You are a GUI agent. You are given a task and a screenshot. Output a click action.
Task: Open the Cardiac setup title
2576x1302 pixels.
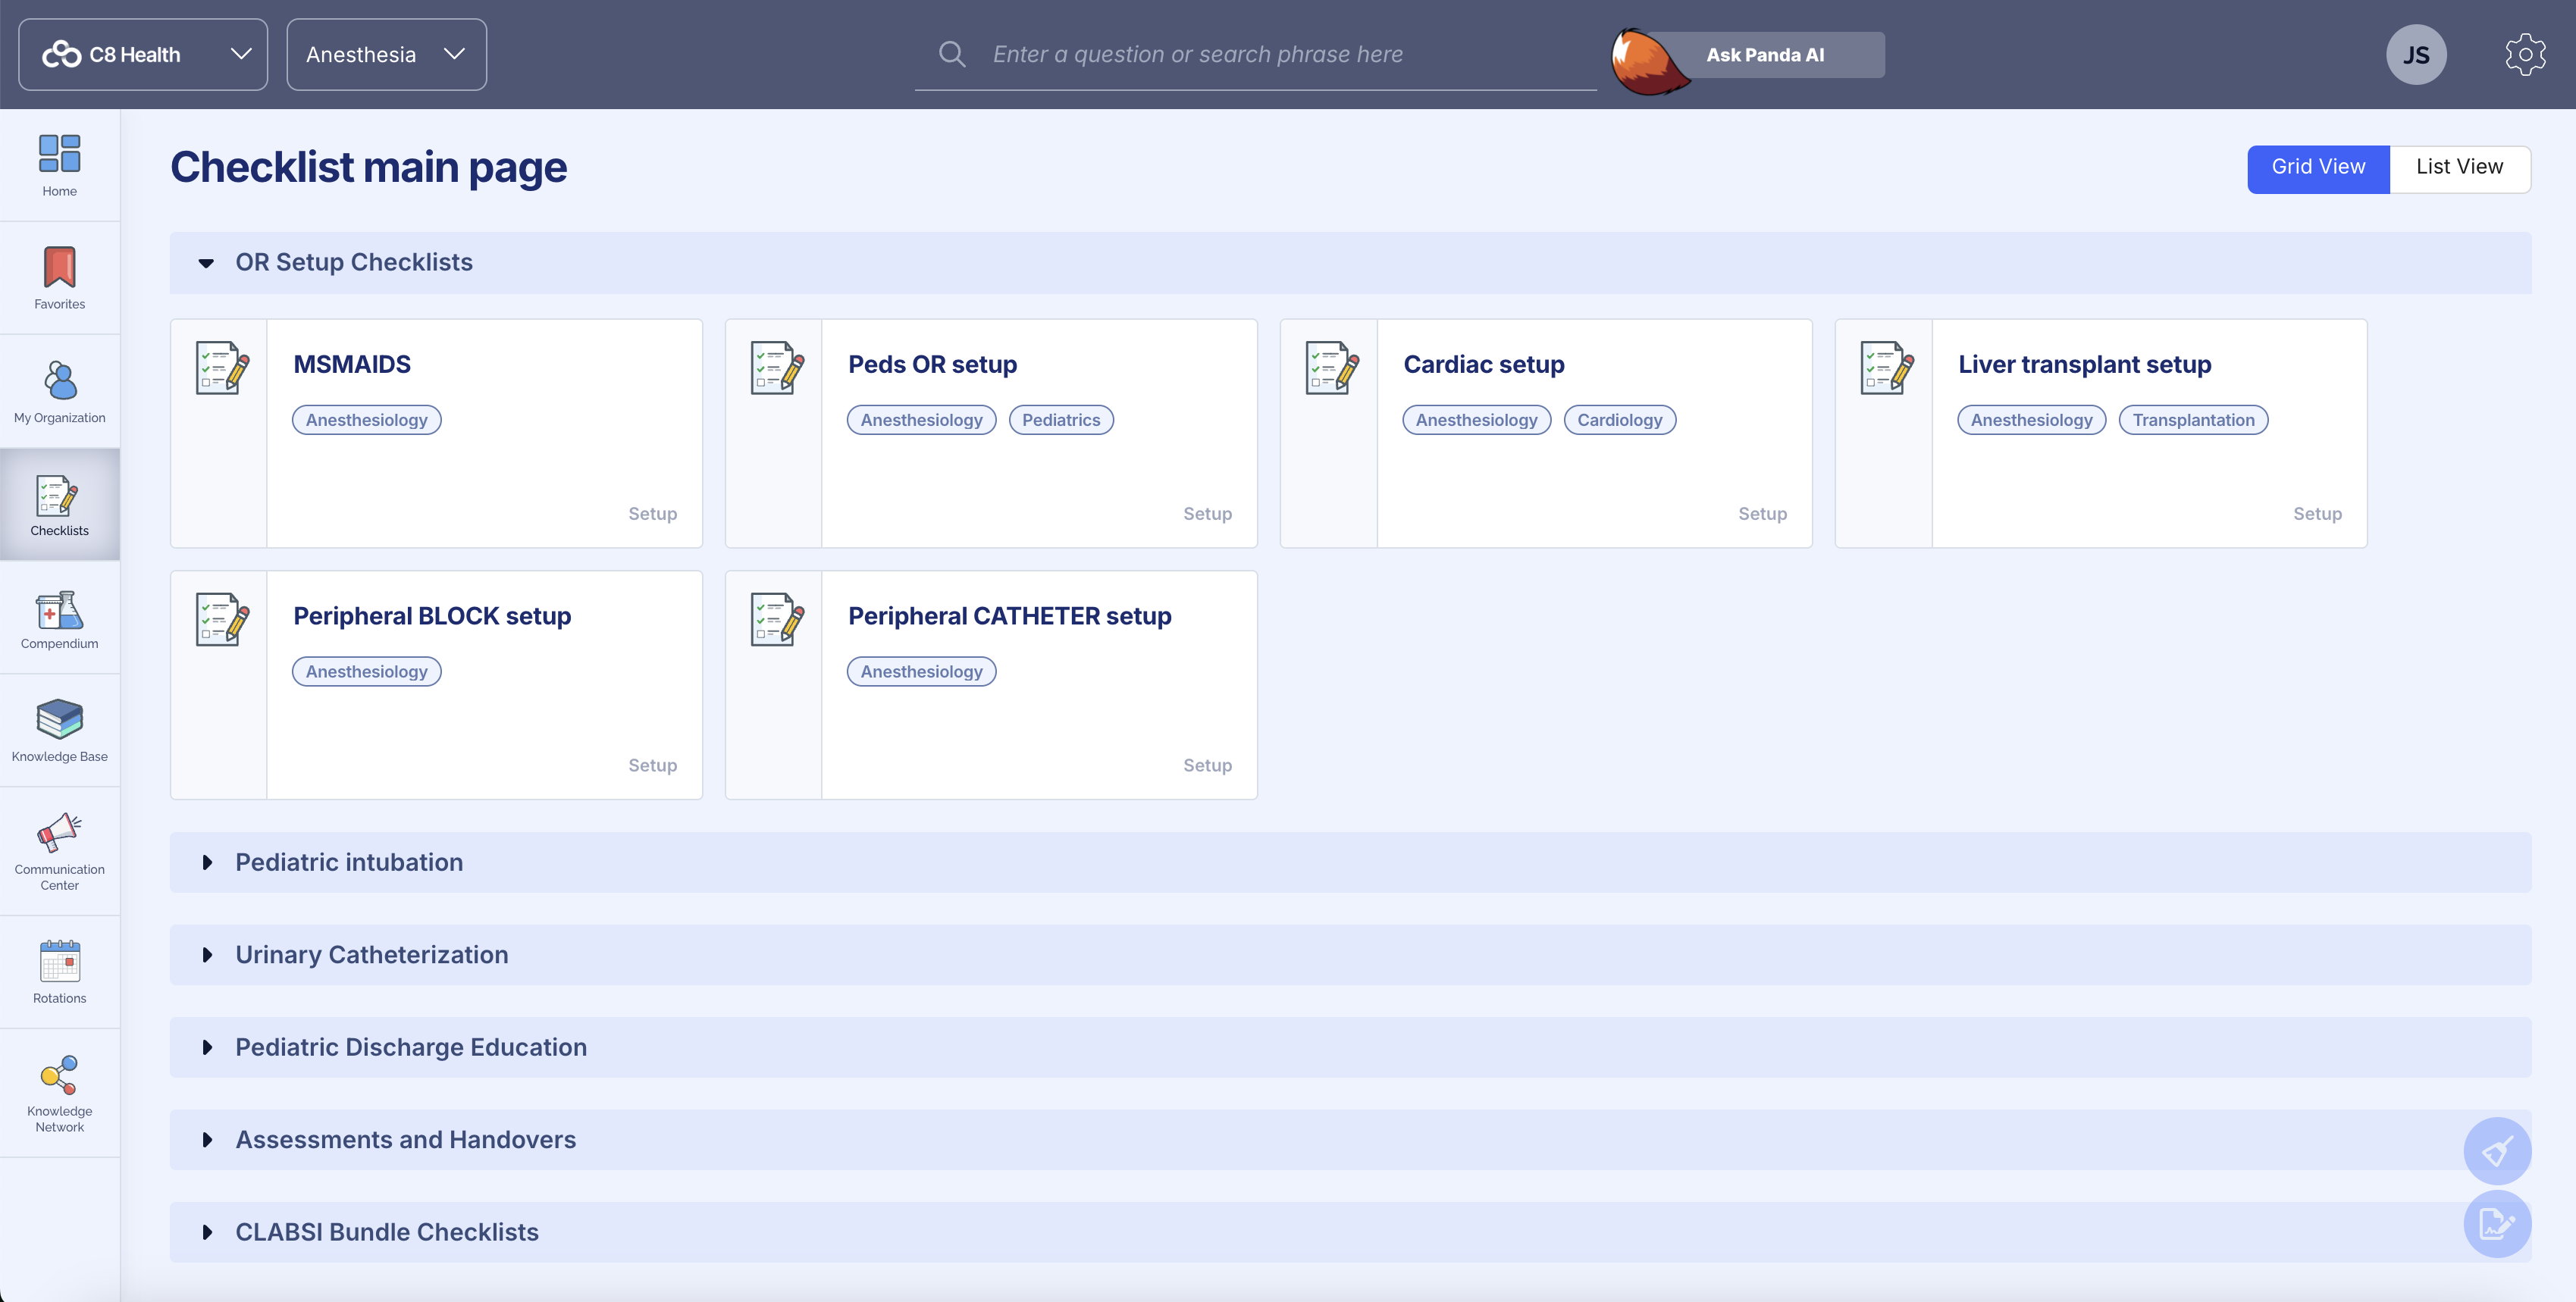point(1484,364)
